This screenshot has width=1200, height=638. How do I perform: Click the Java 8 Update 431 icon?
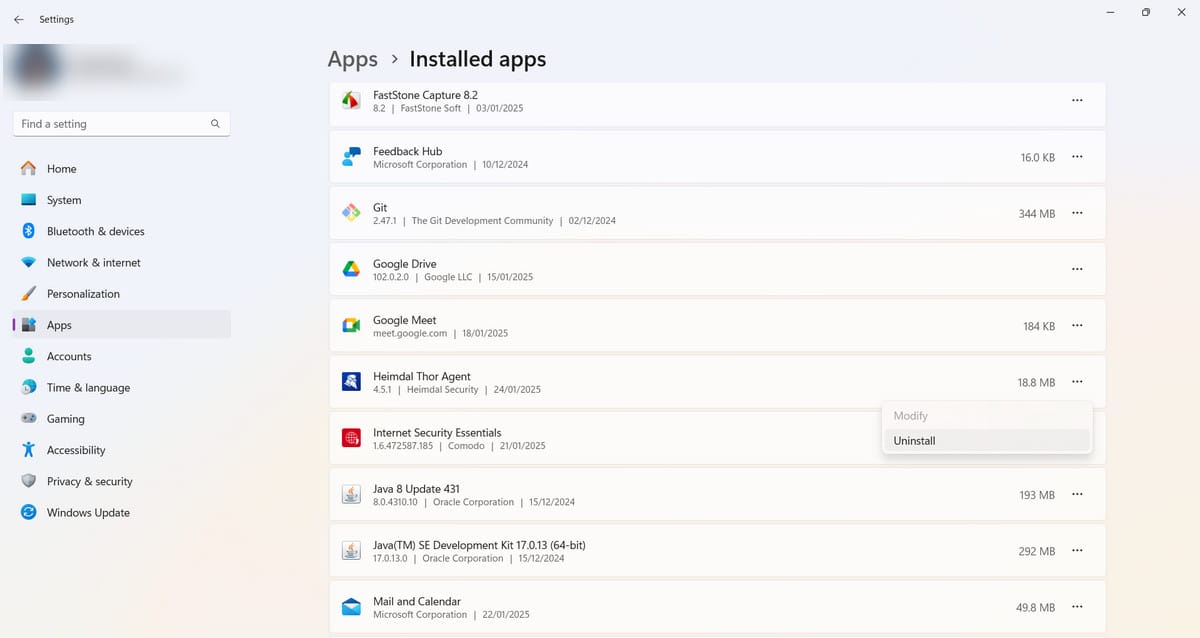(x=351, y=494)
